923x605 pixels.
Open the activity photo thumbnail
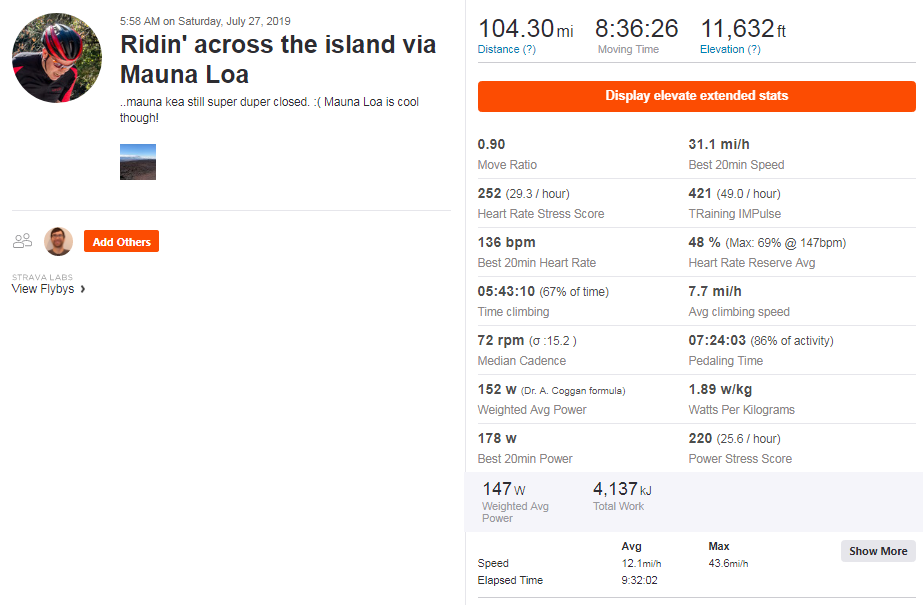pos(137,162)
